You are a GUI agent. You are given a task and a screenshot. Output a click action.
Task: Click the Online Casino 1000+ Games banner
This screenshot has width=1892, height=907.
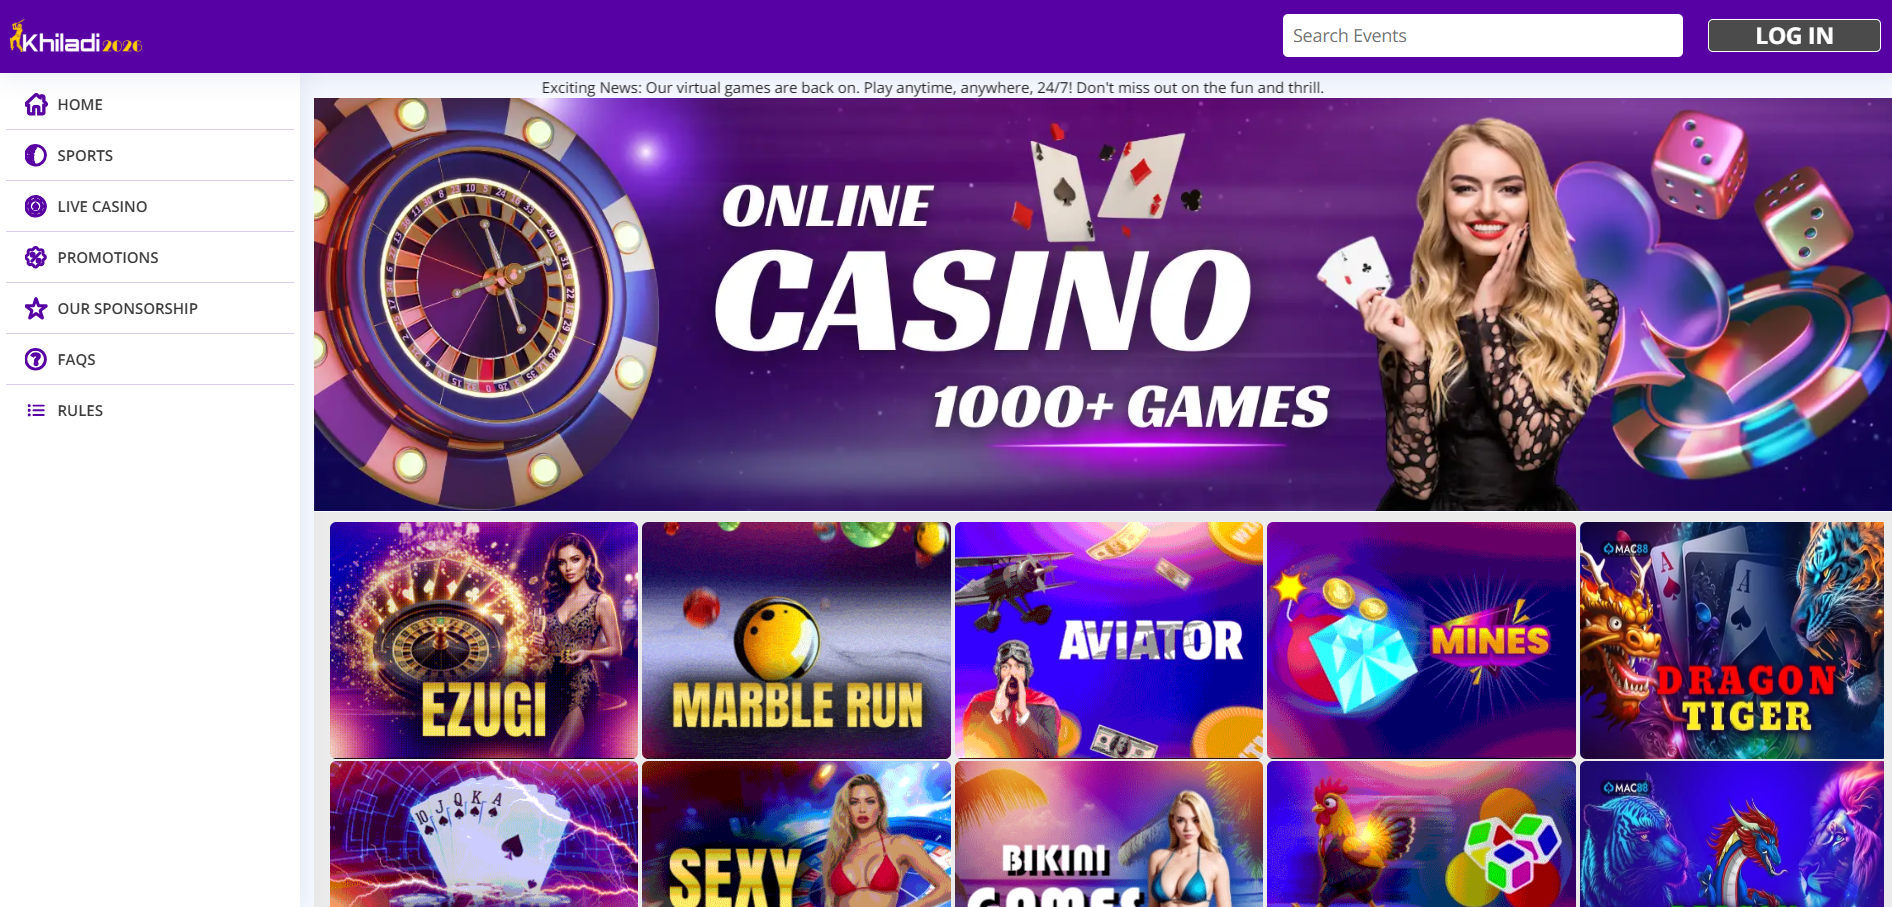coord(1103,304)
